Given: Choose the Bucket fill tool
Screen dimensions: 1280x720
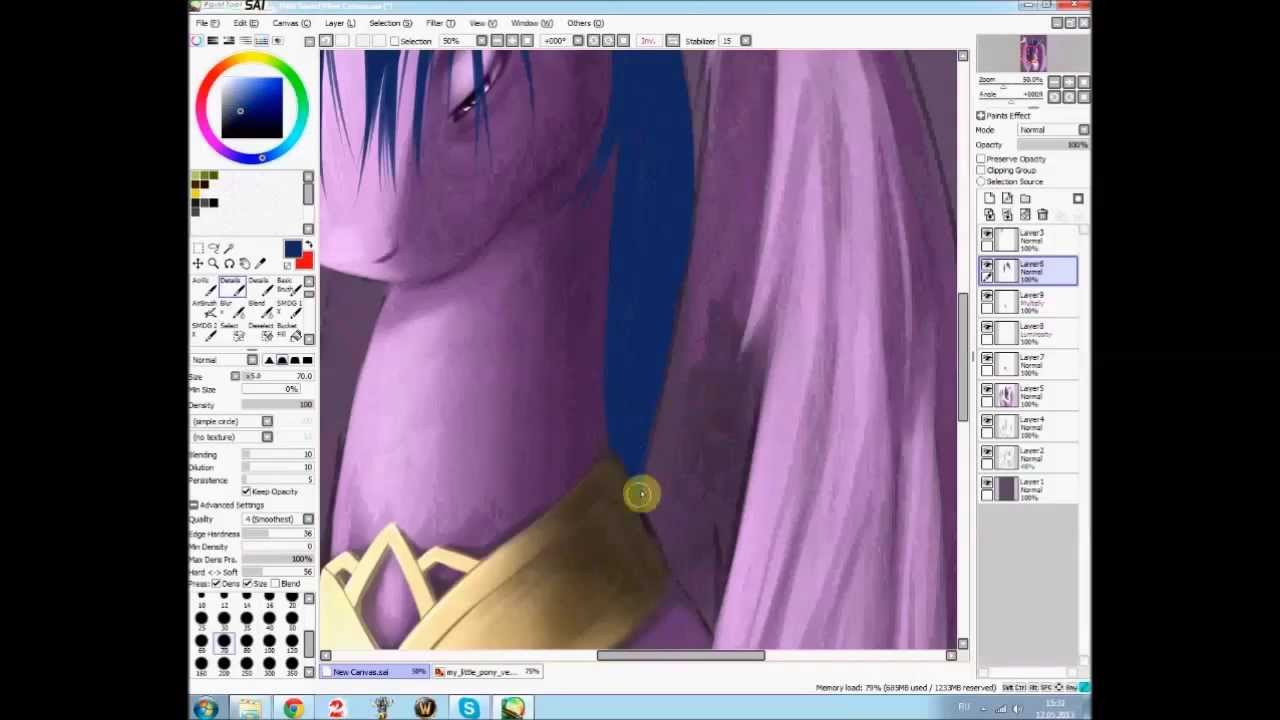Looking at the screenshot, I should 288,330.
